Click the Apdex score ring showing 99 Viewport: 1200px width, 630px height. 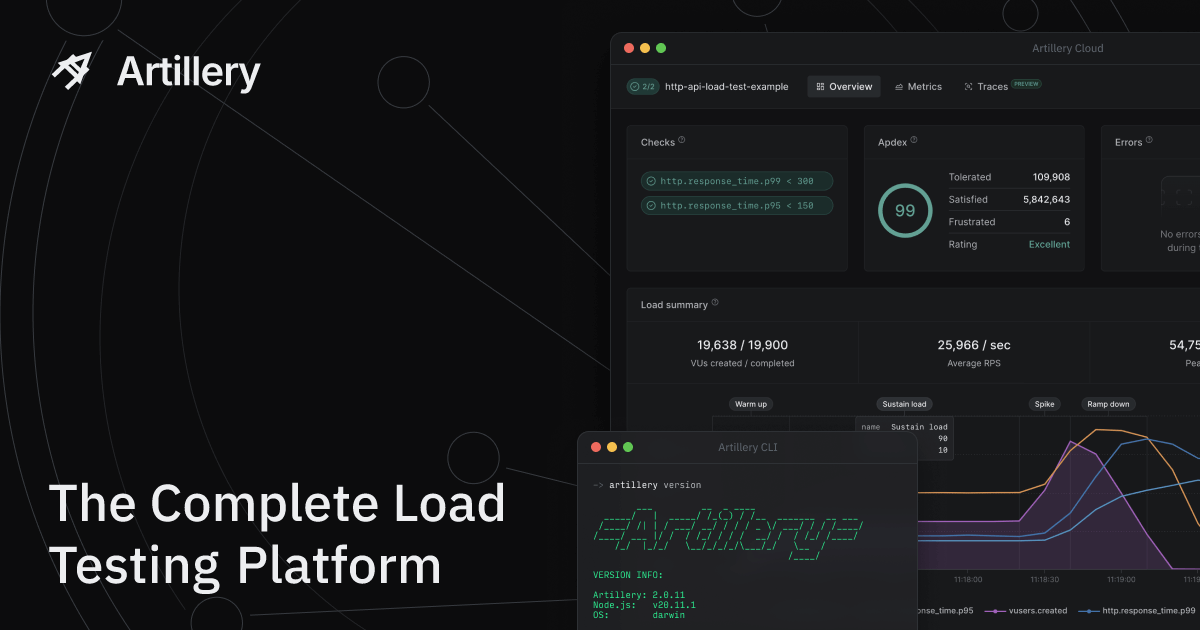[x=905, y=211]
